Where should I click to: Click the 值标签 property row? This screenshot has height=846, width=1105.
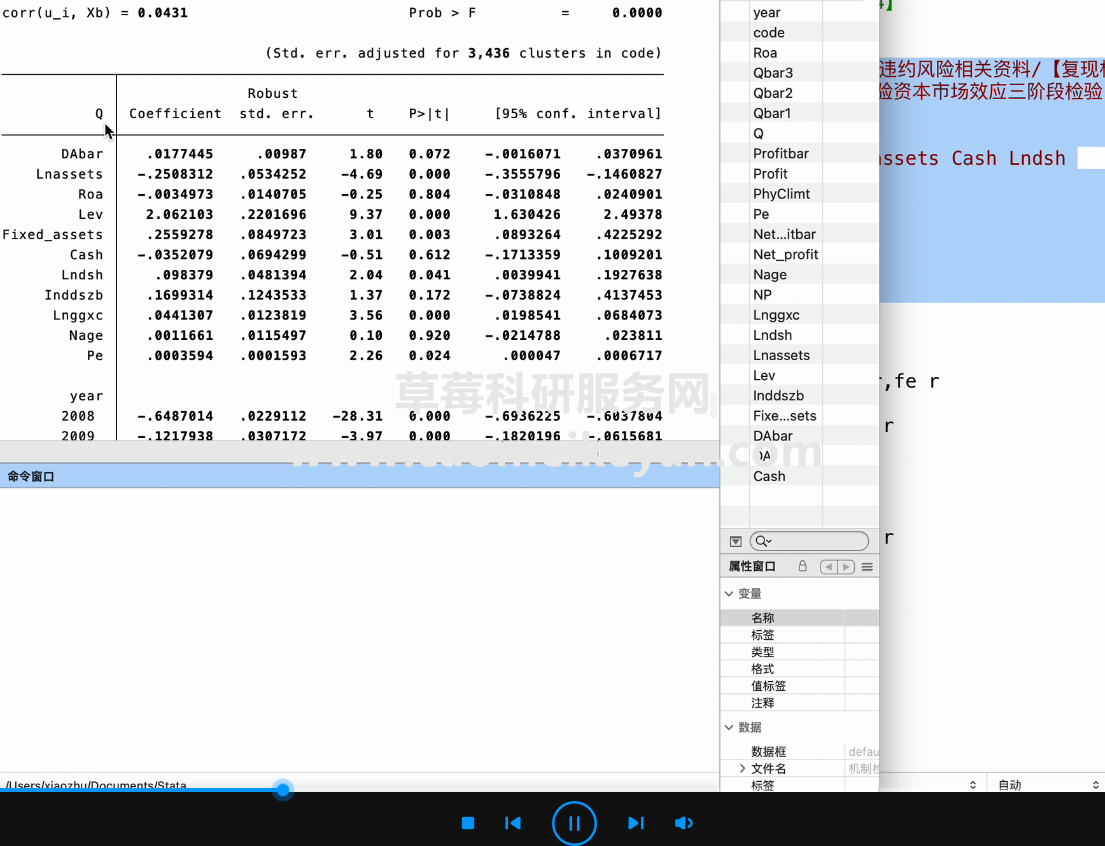[799, 686]
